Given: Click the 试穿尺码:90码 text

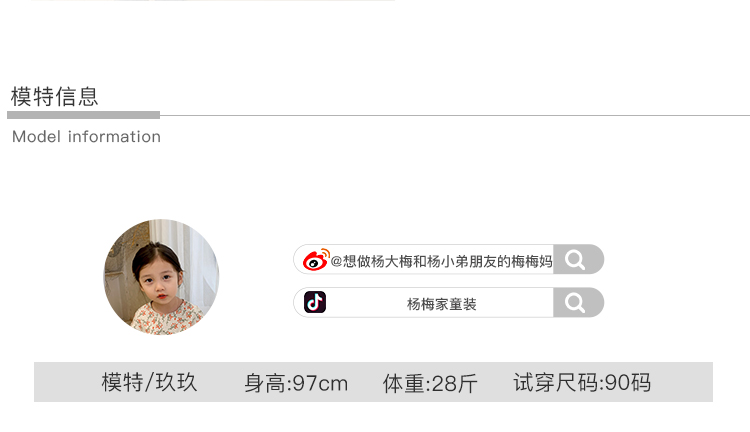Looking at the screenshot, I should point(582,383).
